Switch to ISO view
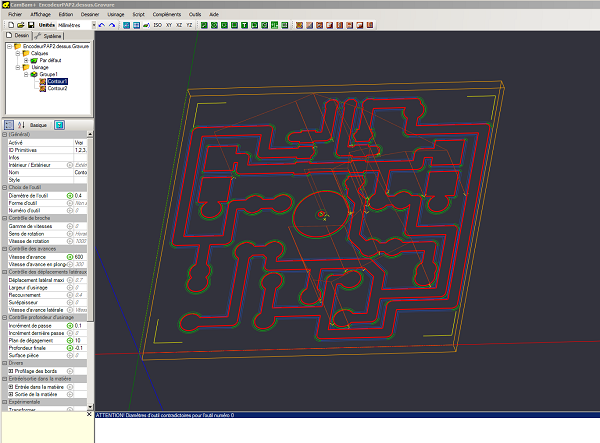This screenshot has height=443, width=600. tap(159, 25)
